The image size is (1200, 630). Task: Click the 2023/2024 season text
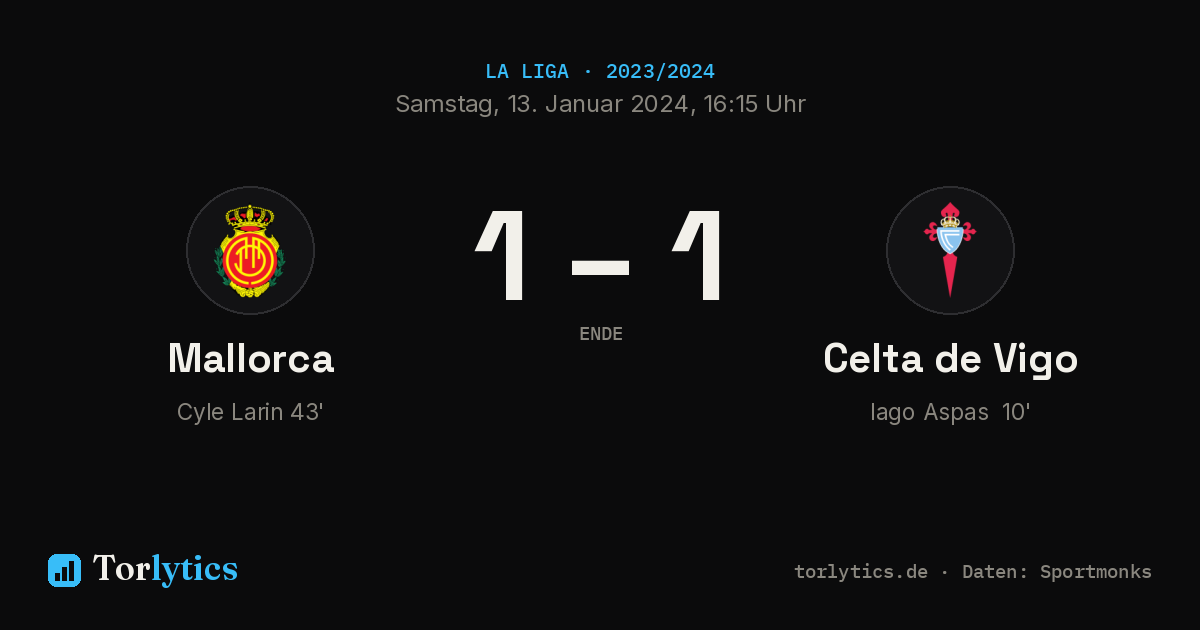660,72
